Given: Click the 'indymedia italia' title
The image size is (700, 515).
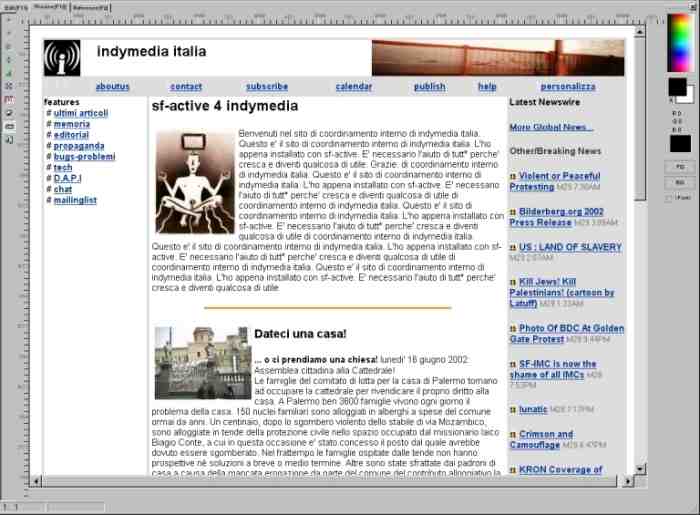Looking at the screenshot, I should 151,51.
